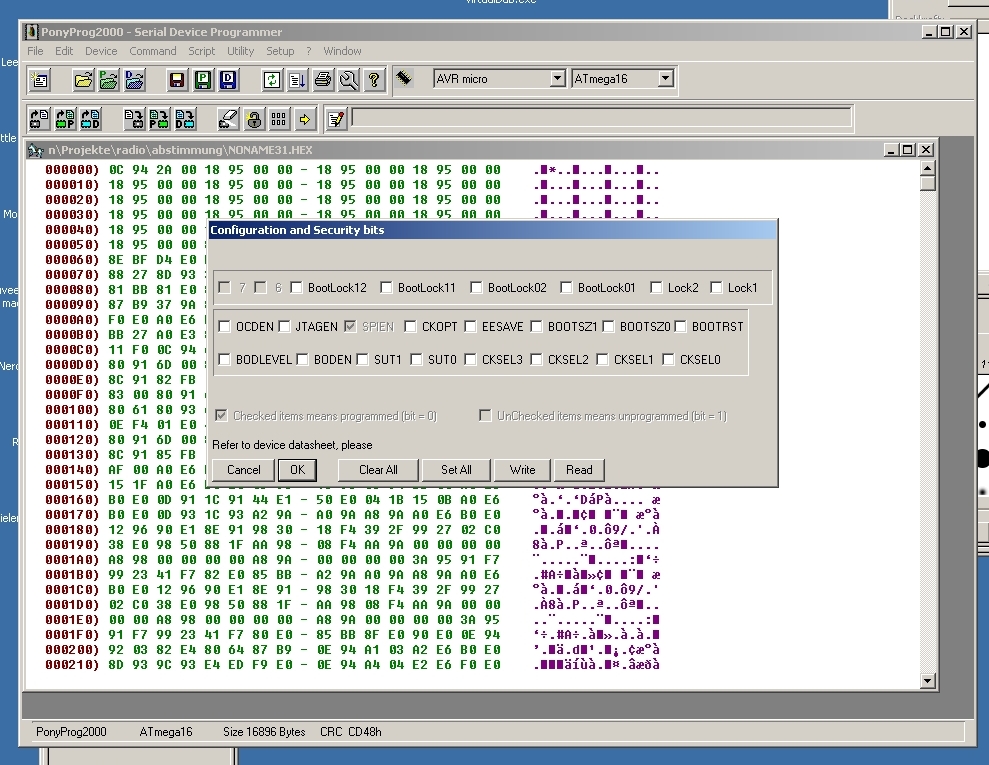Click the Open Device File folder icon
The height and width of the screenshot is (765, 989).
[83, 80]
